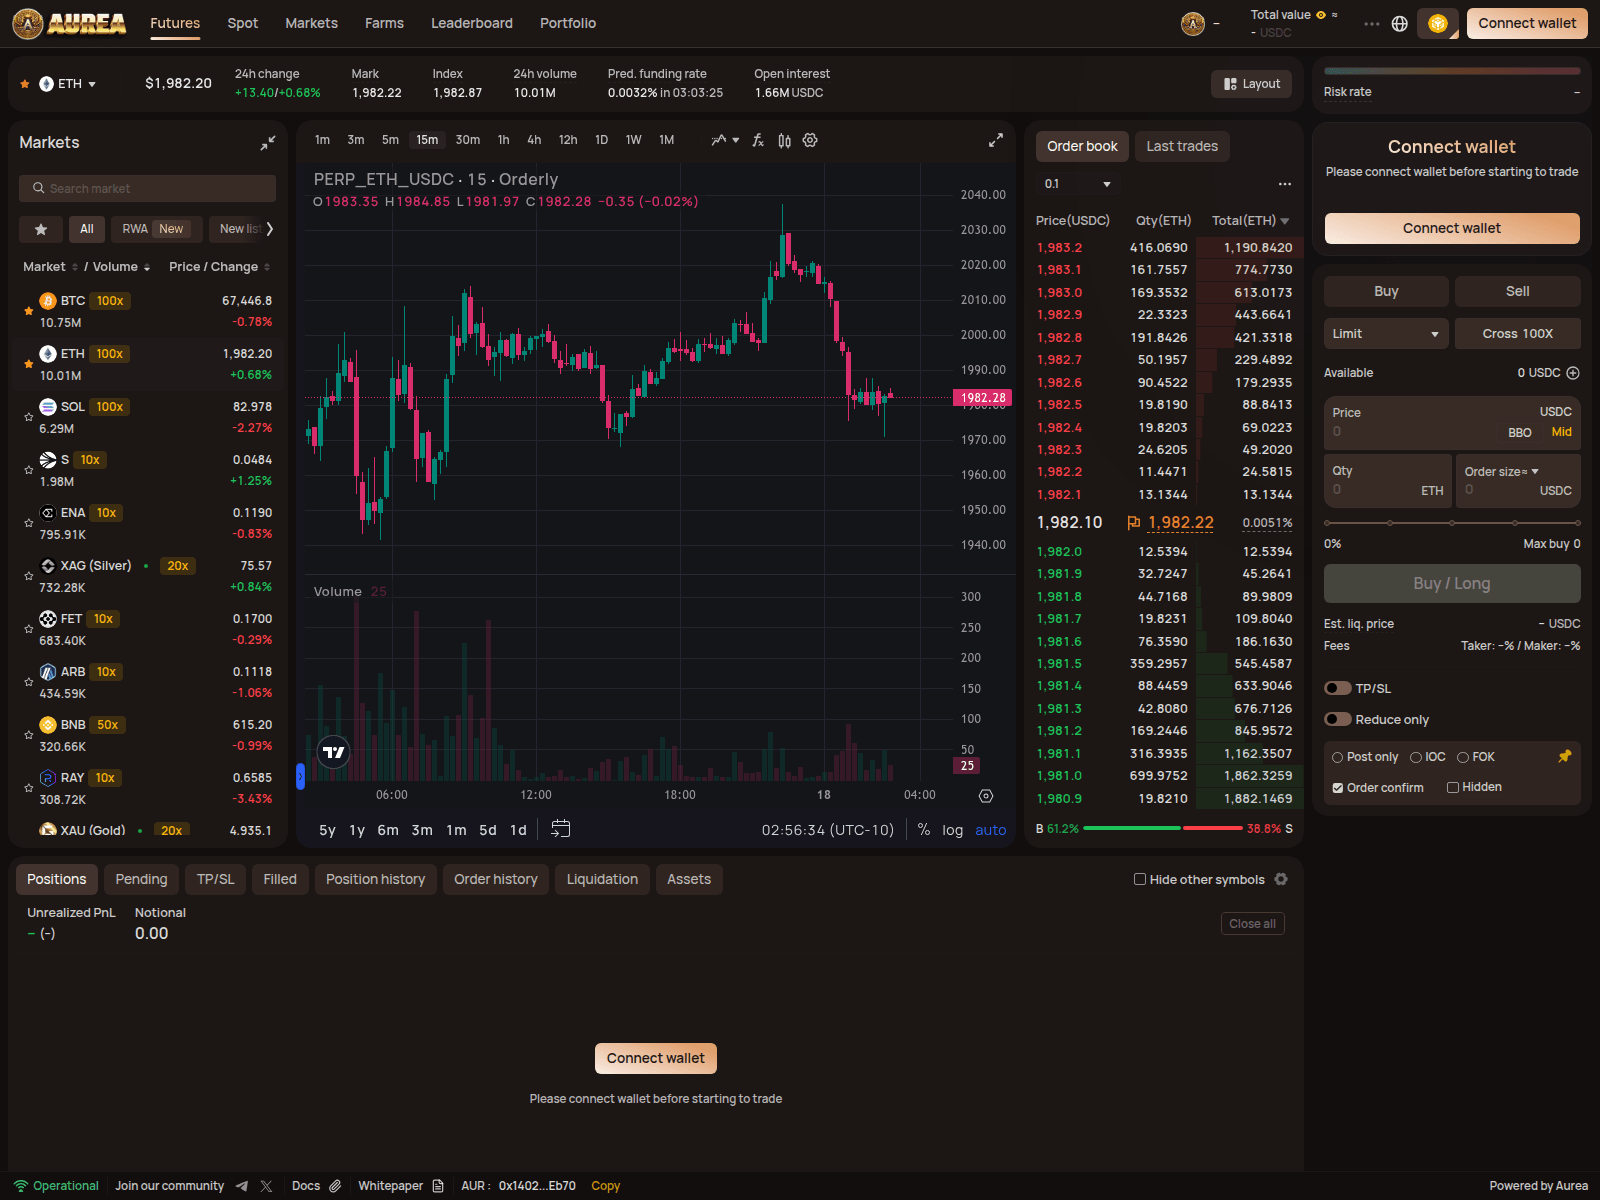
Task: Open the Limit order type dropdown
Action: point(1385,334)
